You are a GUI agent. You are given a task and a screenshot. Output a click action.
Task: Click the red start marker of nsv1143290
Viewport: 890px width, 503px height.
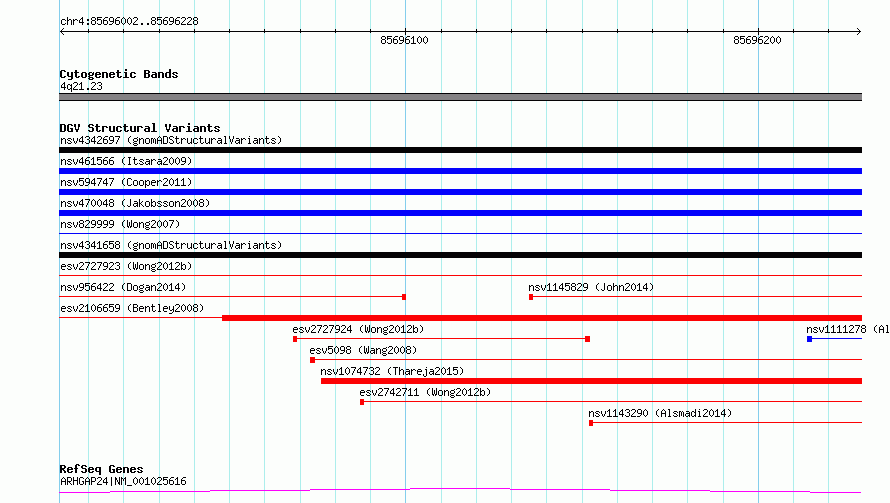tap(591, 423)
